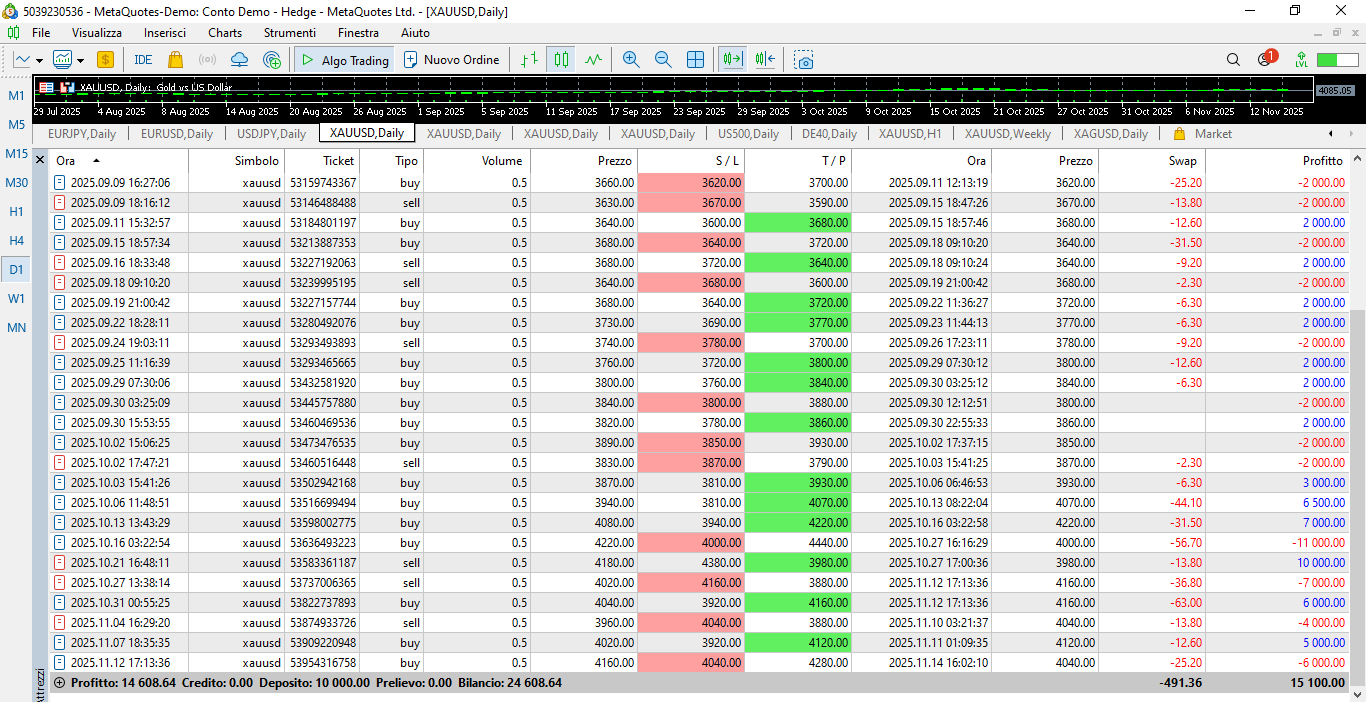Switch to the EURUSD,Daily chart tab
Viewport: 1366px width, 702px height.
tap(177, 134)
